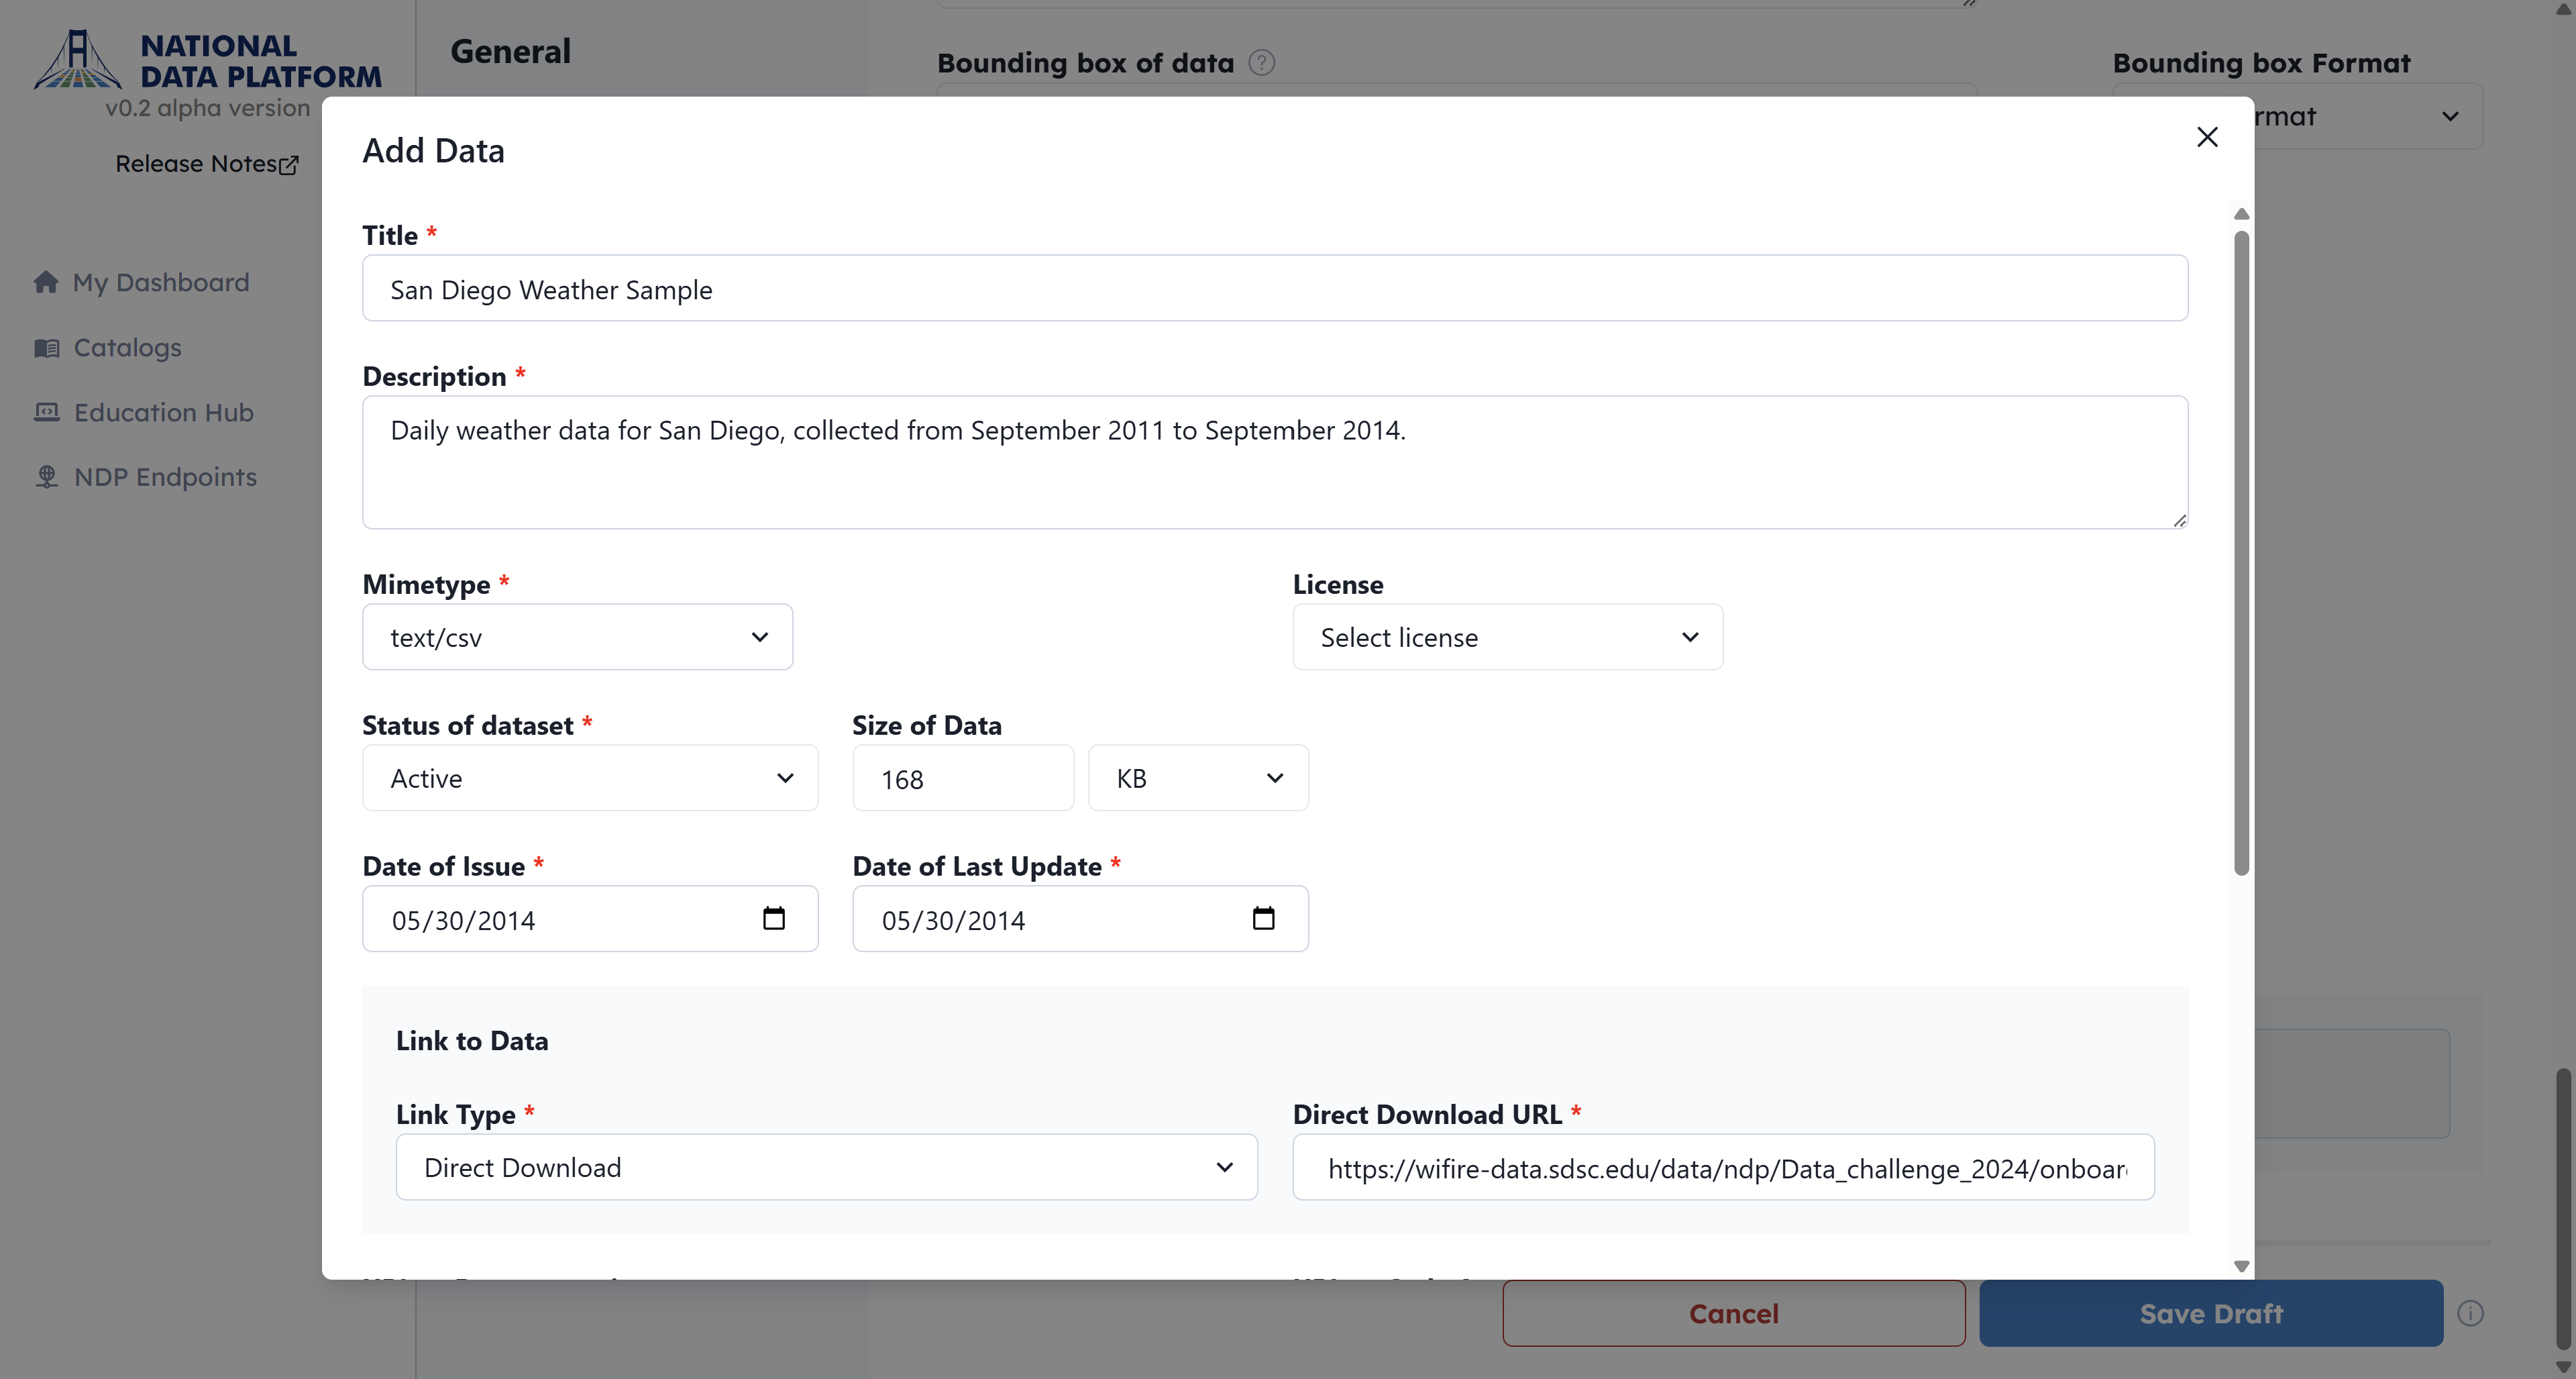Go to NDP Endpoints page

click(x=165, y=477)
